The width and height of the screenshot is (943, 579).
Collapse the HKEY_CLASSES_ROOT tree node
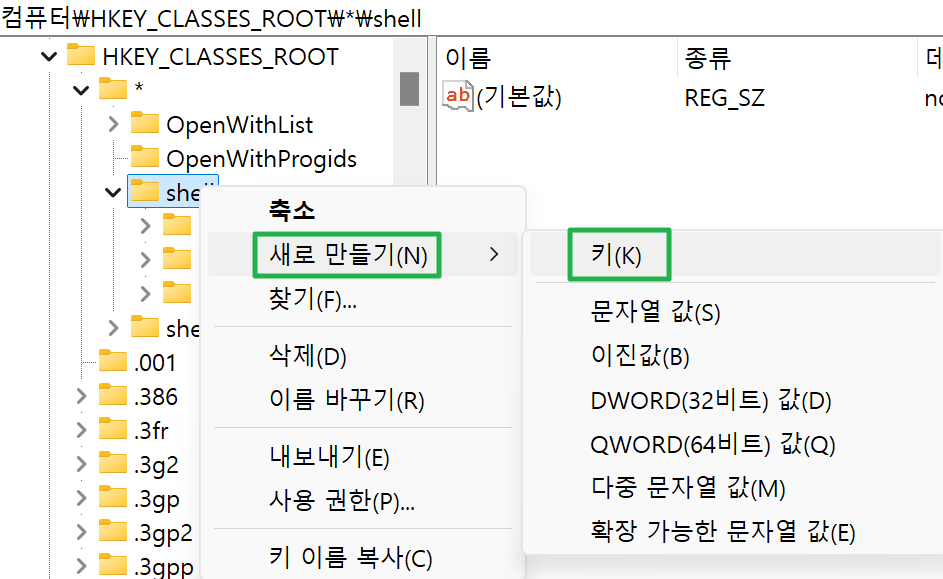coord(49,57)
